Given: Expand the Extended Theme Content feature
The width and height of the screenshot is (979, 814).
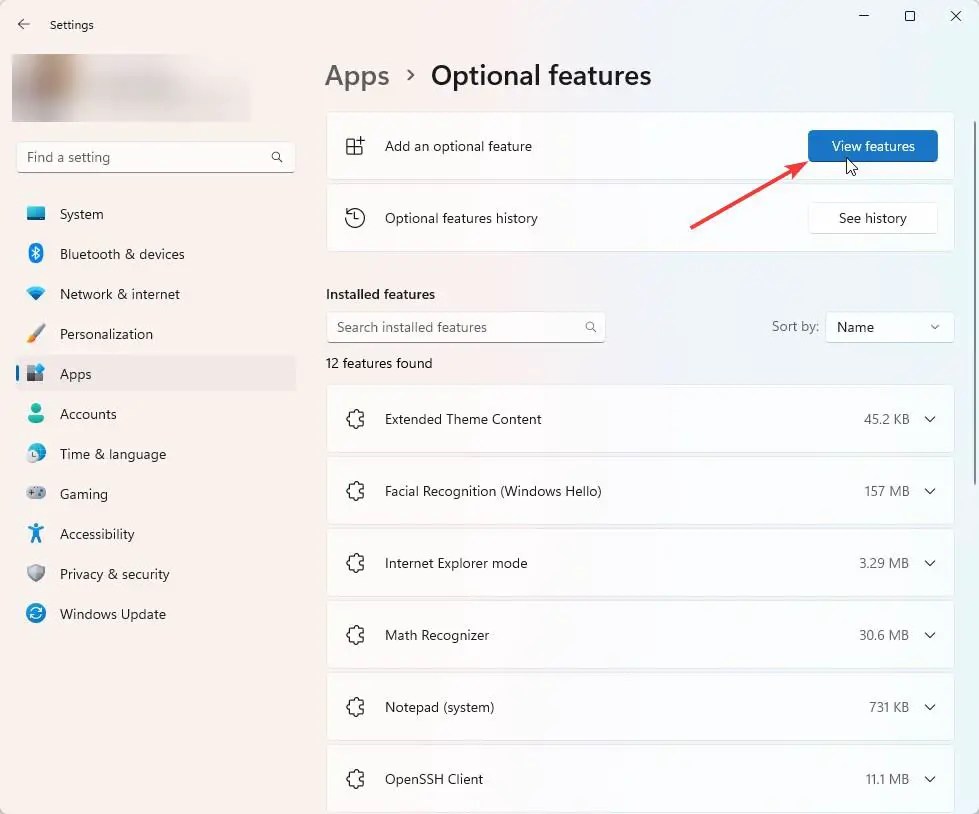Looking at the screenshot, I should tap(930, 420).
